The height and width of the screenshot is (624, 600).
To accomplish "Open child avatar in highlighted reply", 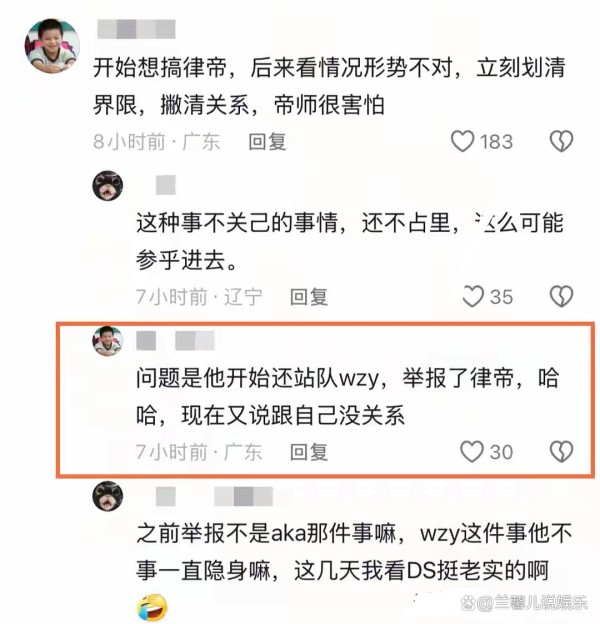I will pos(108,341).
